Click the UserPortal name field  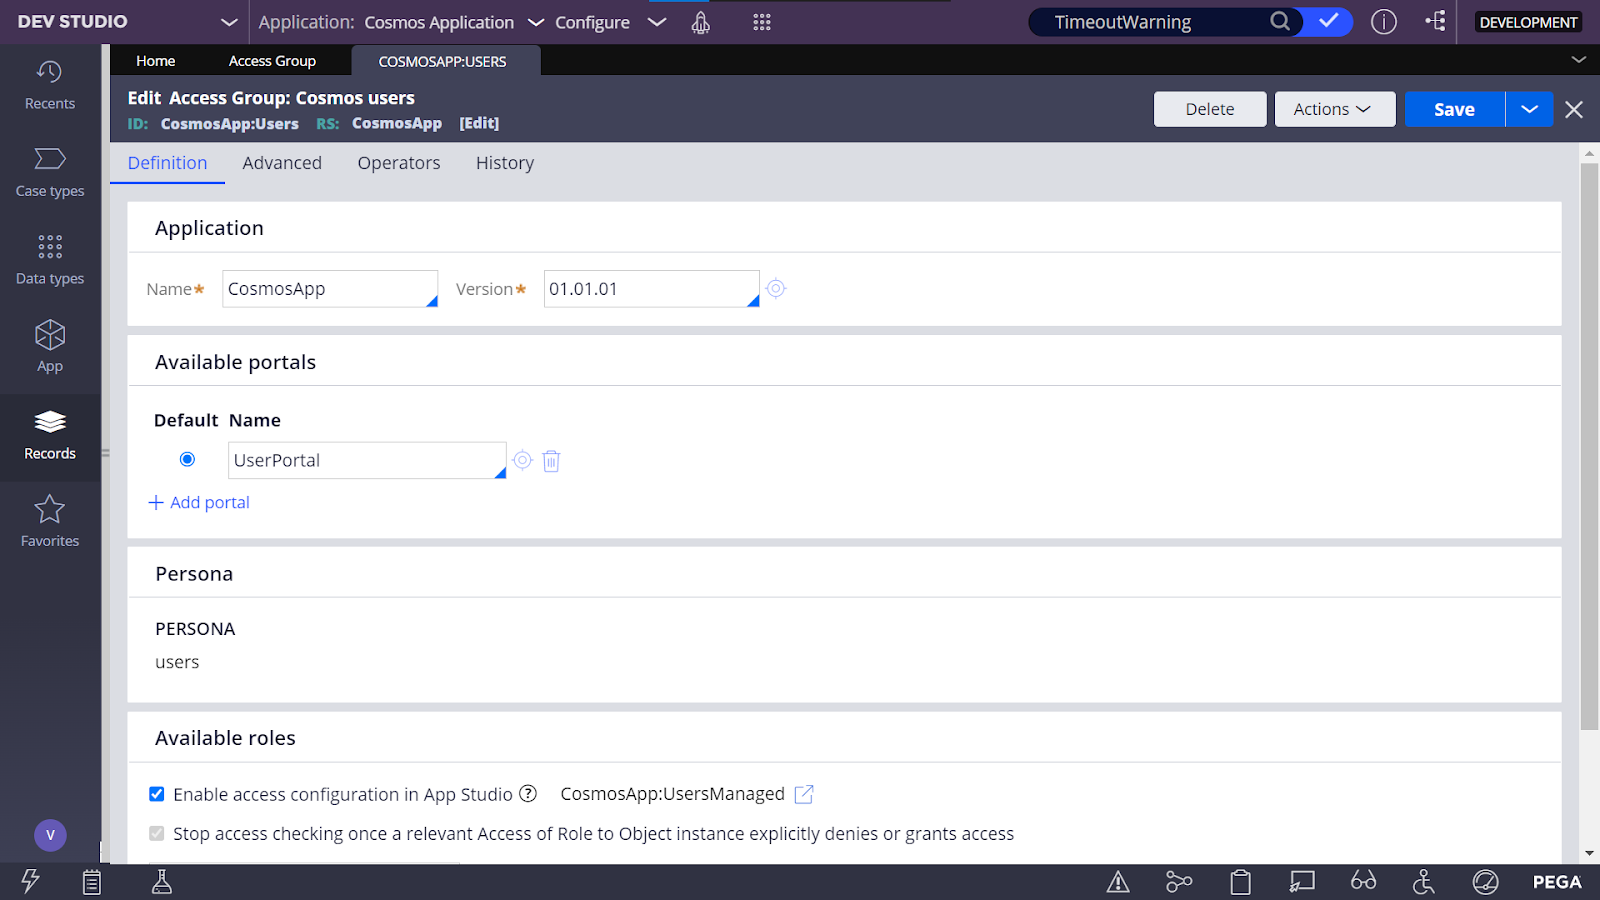pyautogui.click(x=367, y=460)
